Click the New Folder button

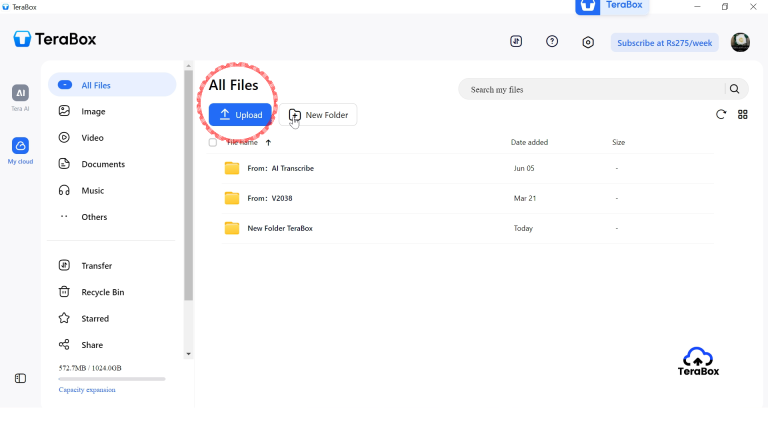pyautogui.click(x=318, y=115)
